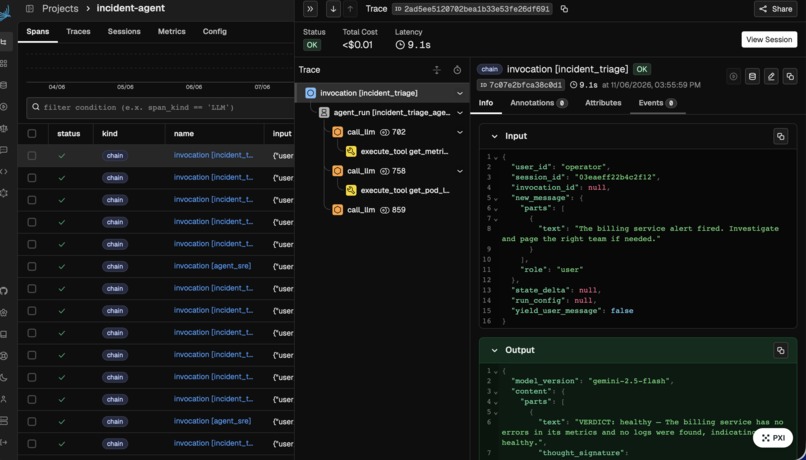
Task: Open the Events tab
Action: (x=657, y=103)
